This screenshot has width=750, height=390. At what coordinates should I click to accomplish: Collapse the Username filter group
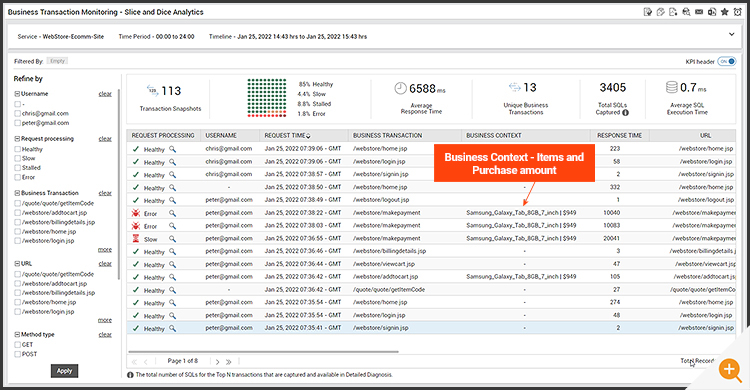pyautogui.click(x=17, y=94)
